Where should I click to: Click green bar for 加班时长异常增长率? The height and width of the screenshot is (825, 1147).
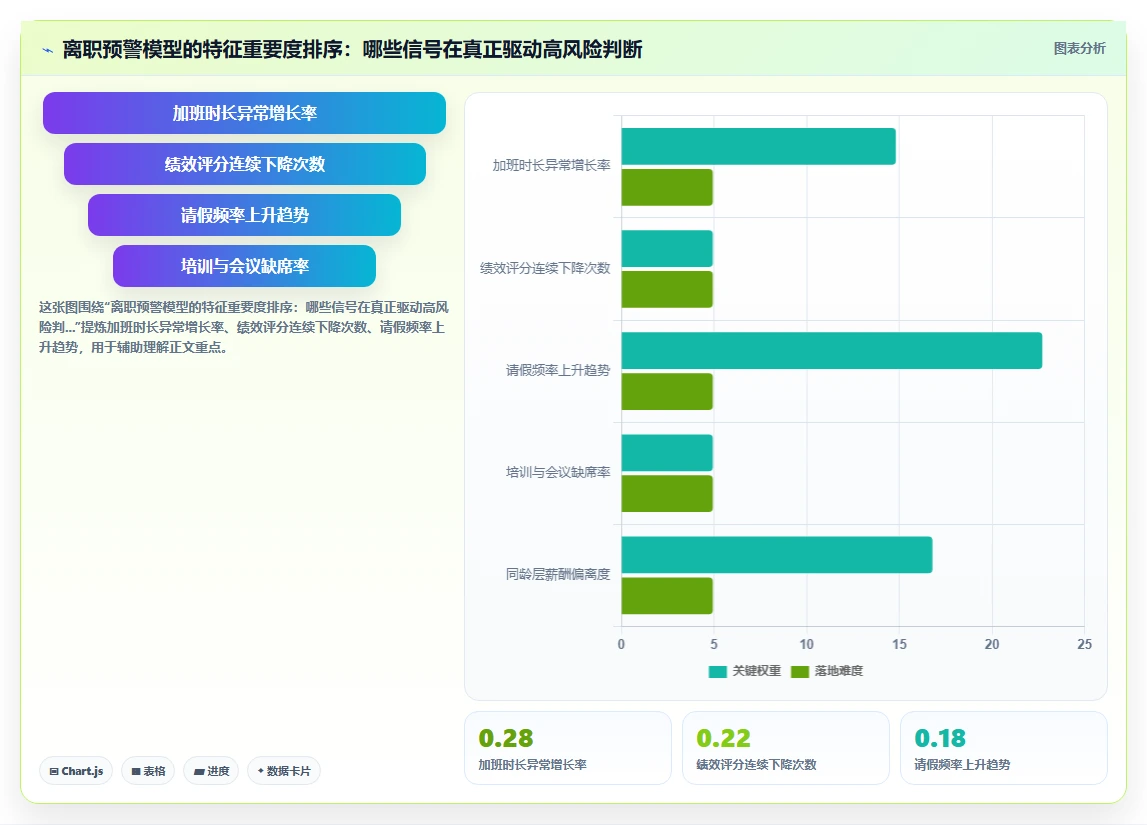coord(667,187)
